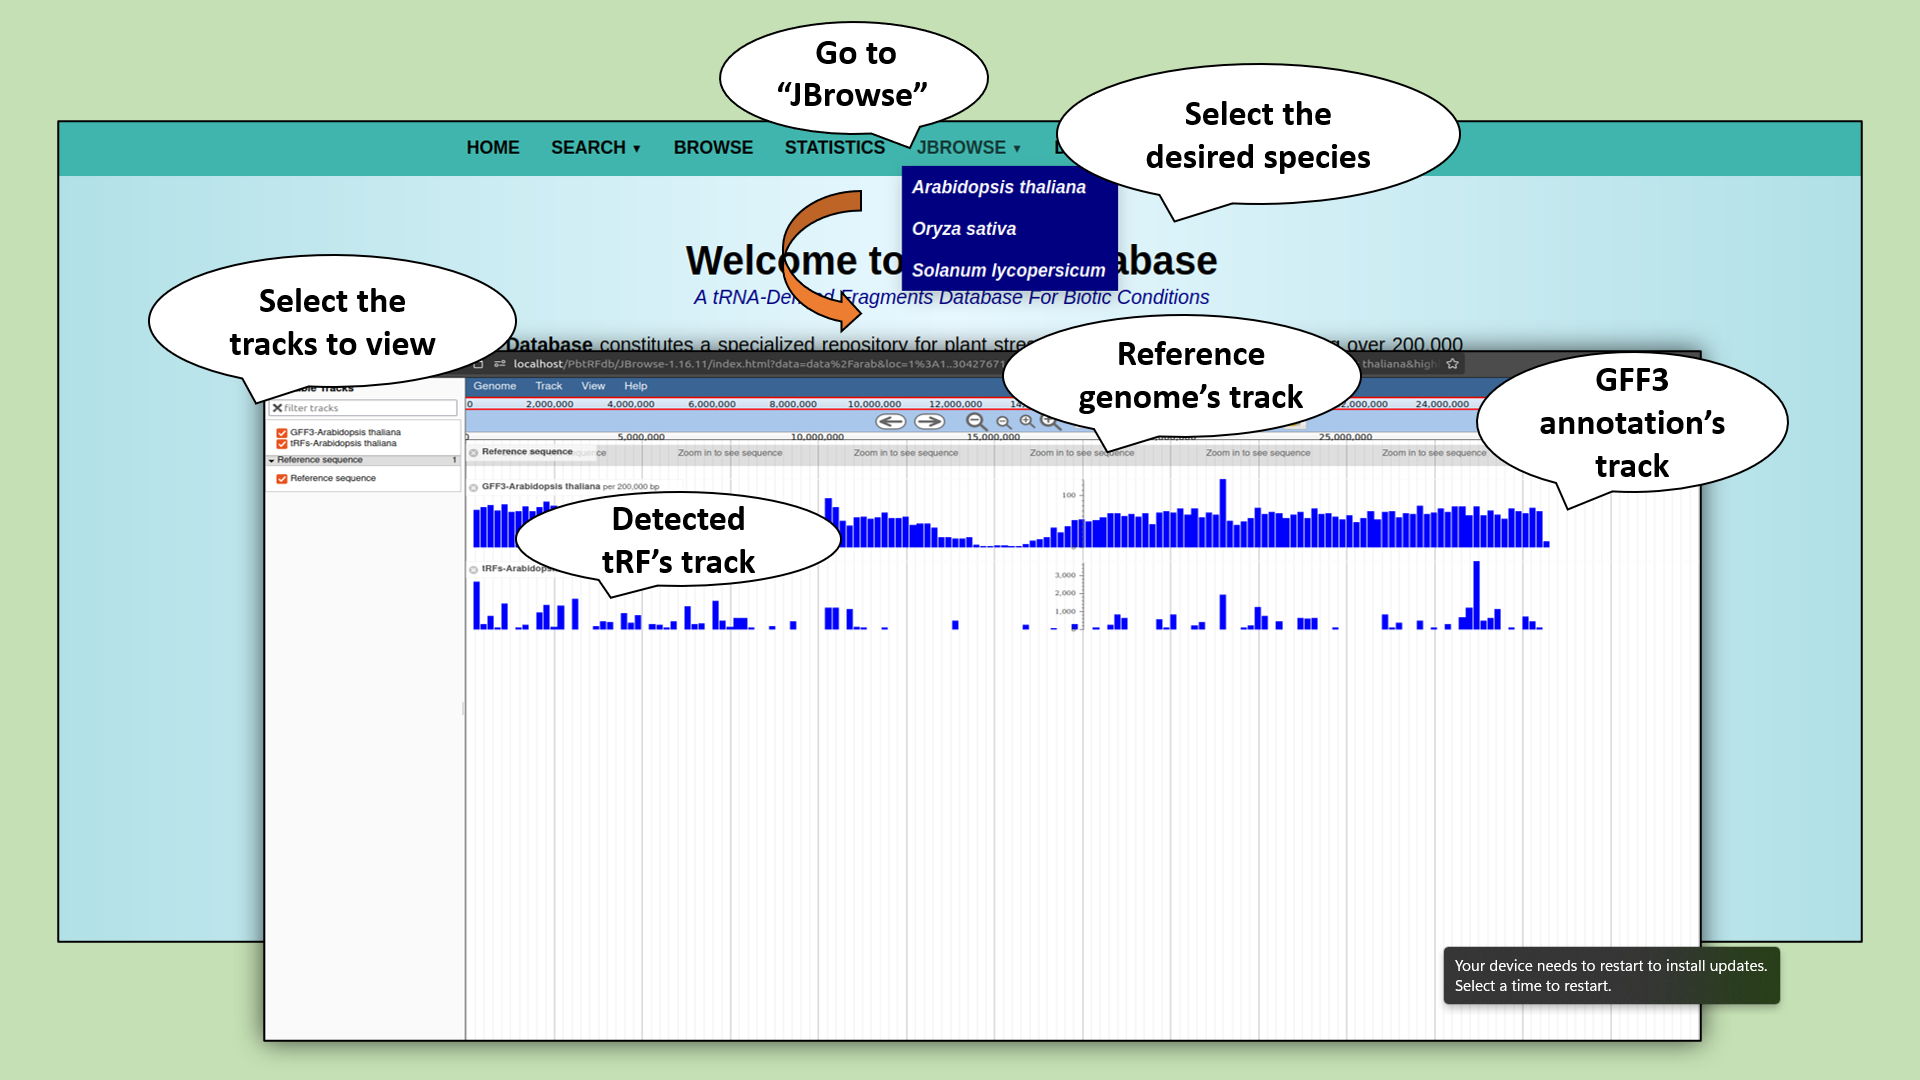Choose Solanum lycopersicum from species menu
The image size is (1920, 1080).
[1008, 270]
